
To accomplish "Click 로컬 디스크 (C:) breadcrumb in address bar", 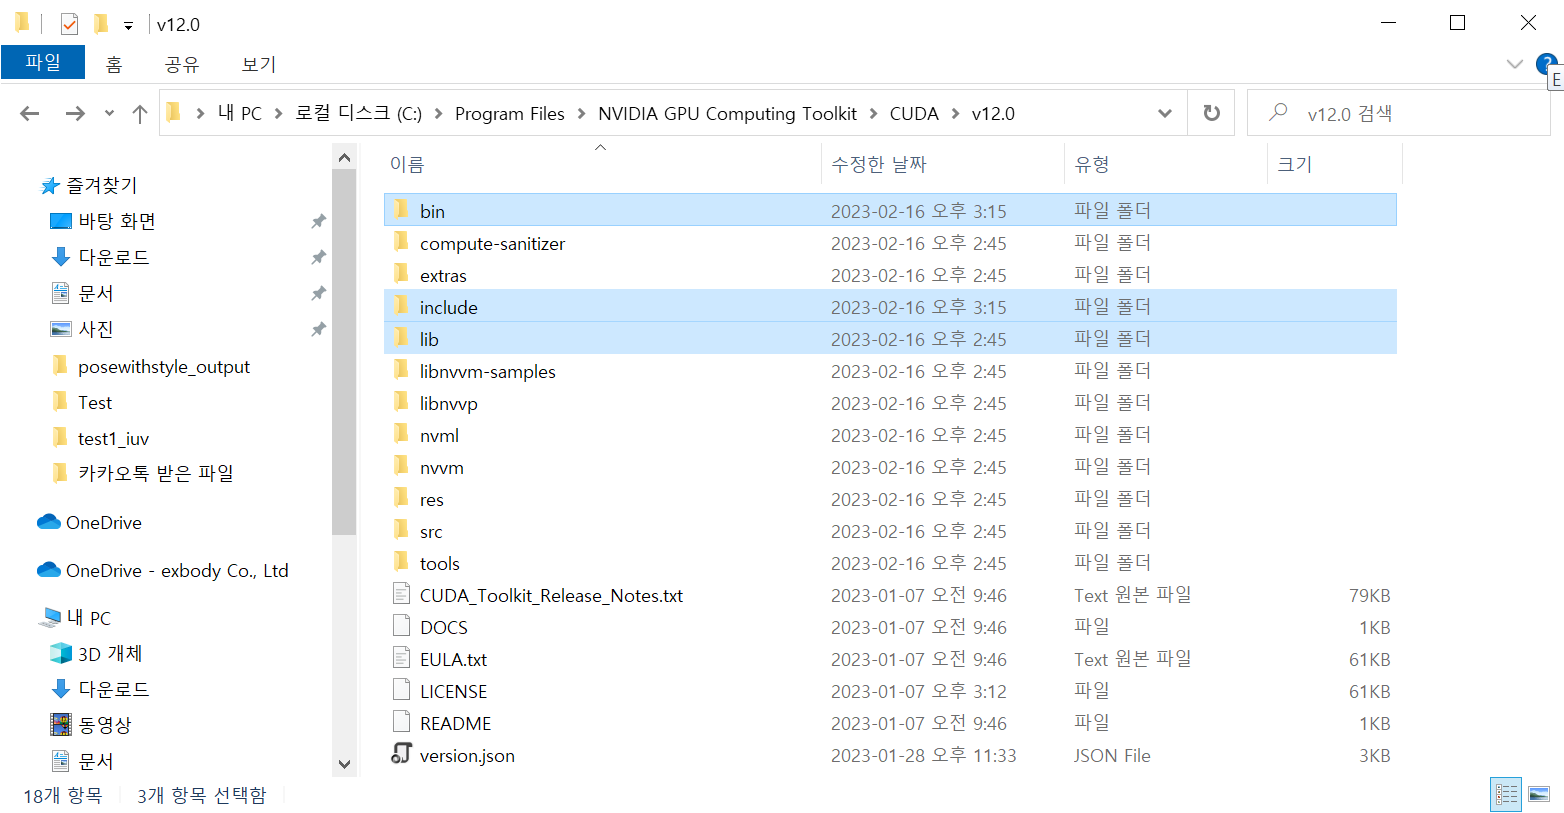I will pos(359,113).
